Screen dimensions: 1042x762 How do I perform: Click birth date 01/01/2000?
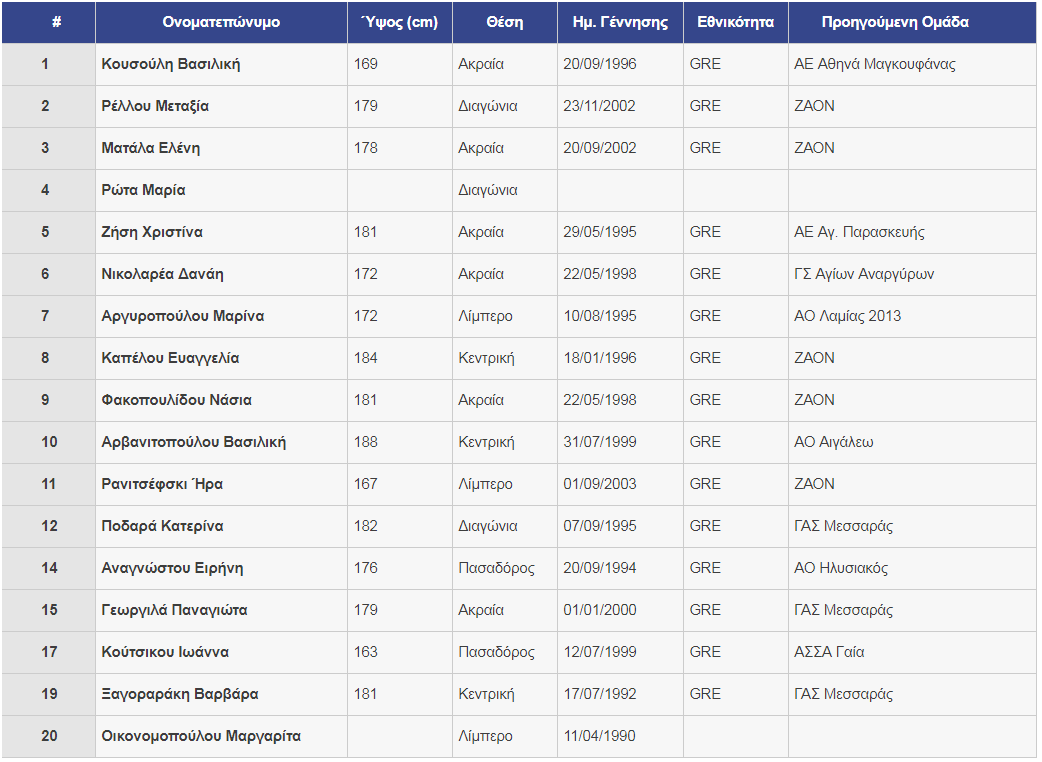599,610
